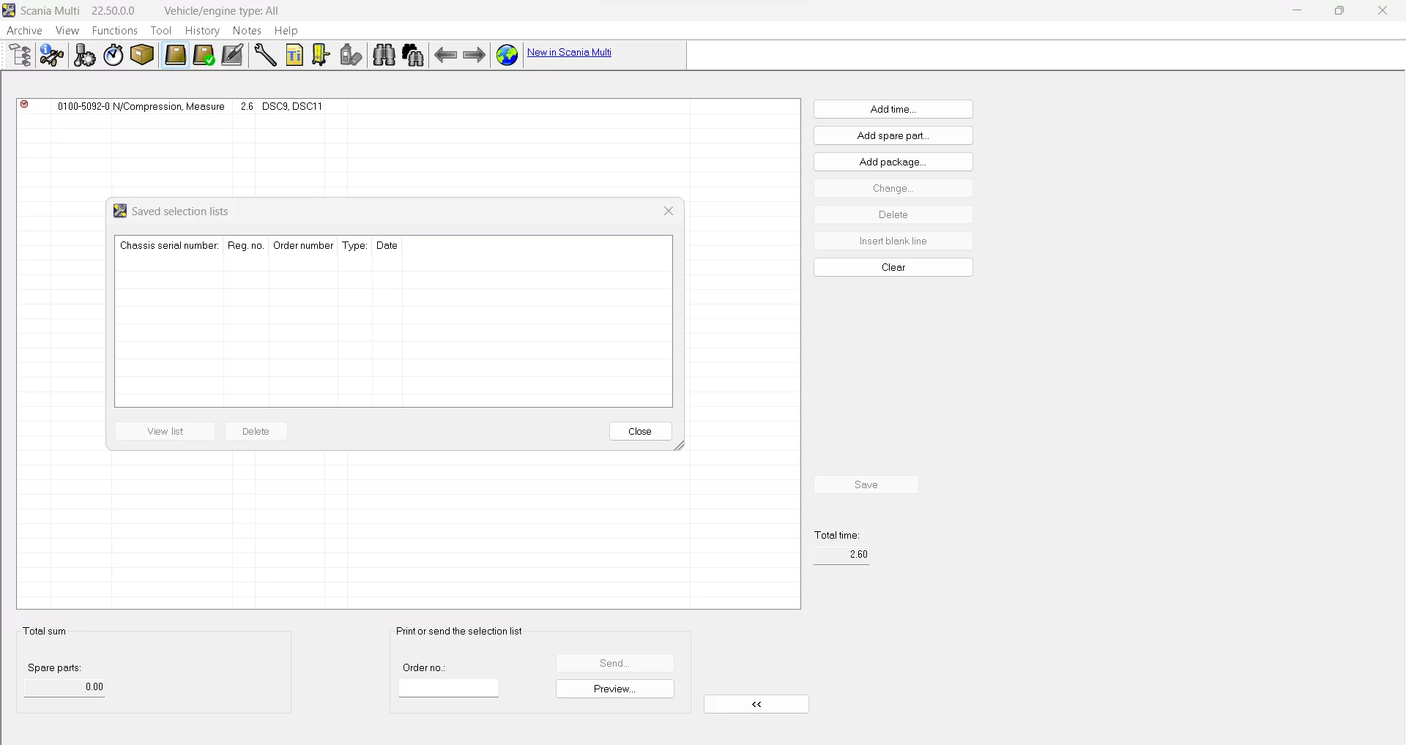This screenshot has width=1406, height=745.
Task: Click the binoculars search icon
Action: pos(383,55)
